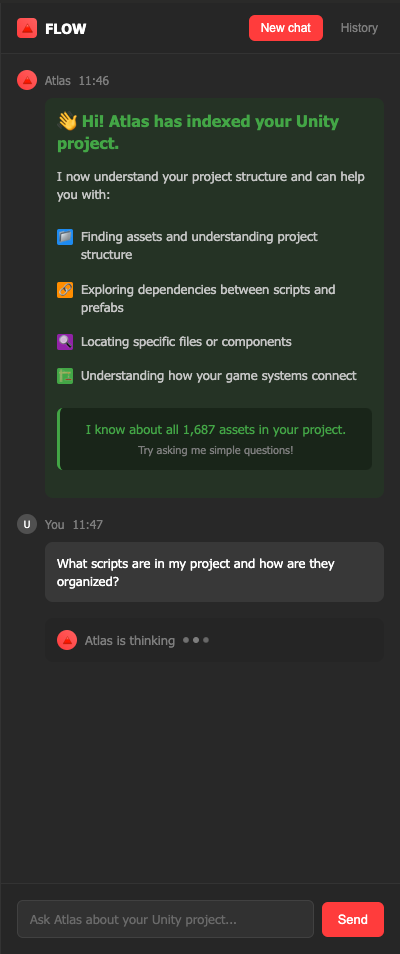Click the 11:47 message timestamp
Viewport: 400px width, 954px height.
coord(88,524)
